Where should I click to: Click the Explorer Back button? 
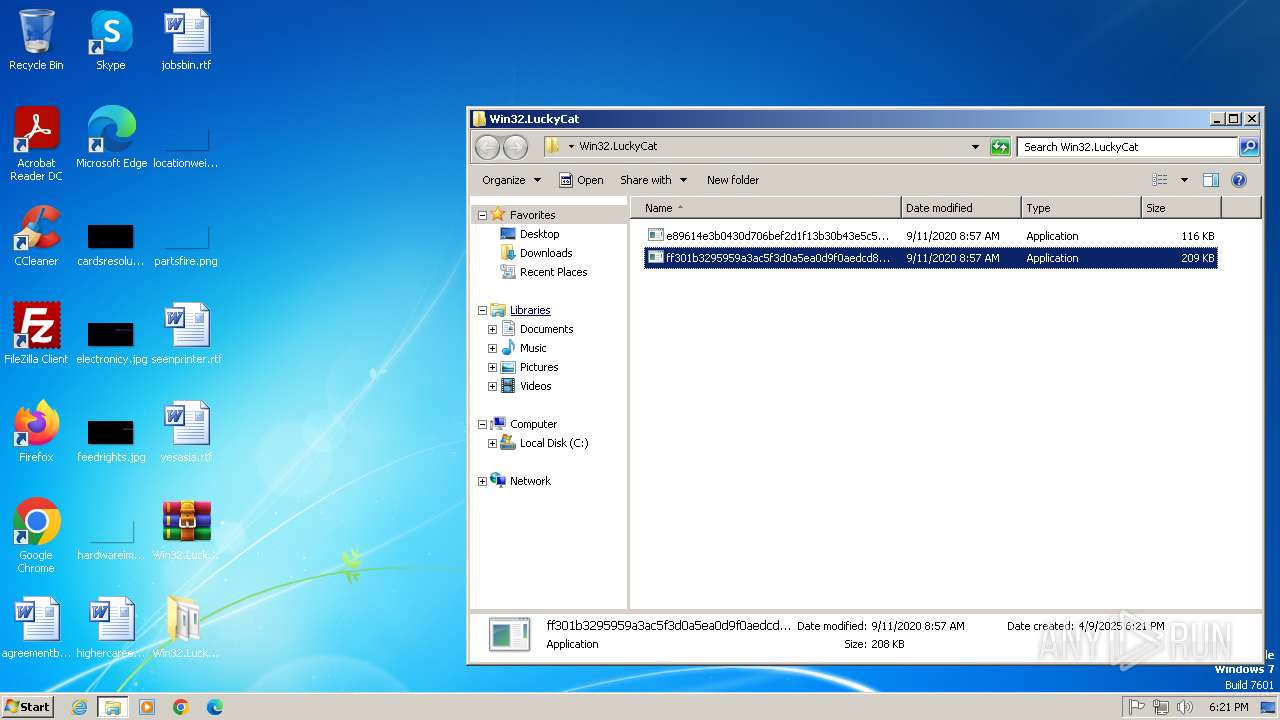tap(487, 147)
